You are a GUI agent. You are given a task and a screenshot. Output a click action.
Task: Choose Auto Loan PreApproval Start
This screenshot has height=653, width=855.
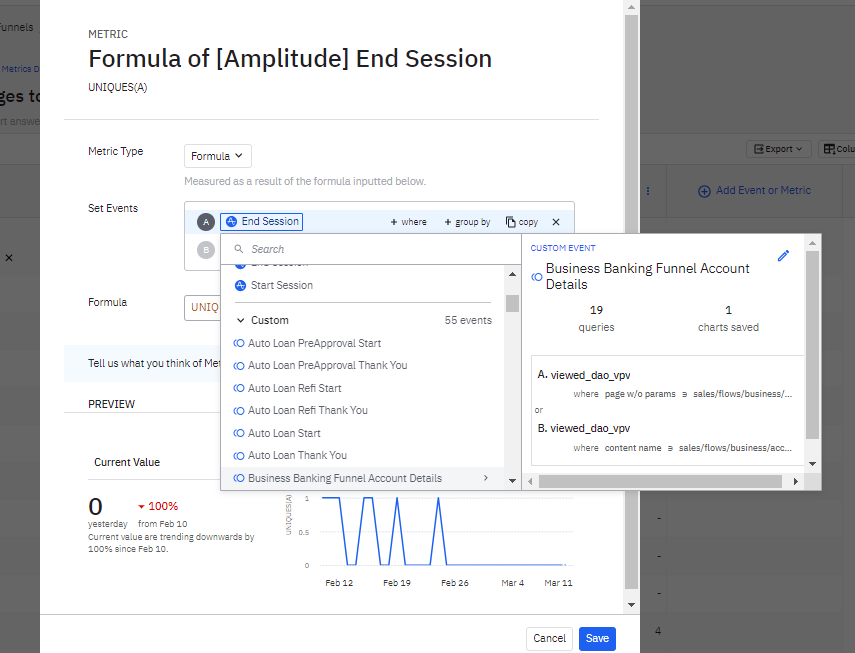[314, 343]
